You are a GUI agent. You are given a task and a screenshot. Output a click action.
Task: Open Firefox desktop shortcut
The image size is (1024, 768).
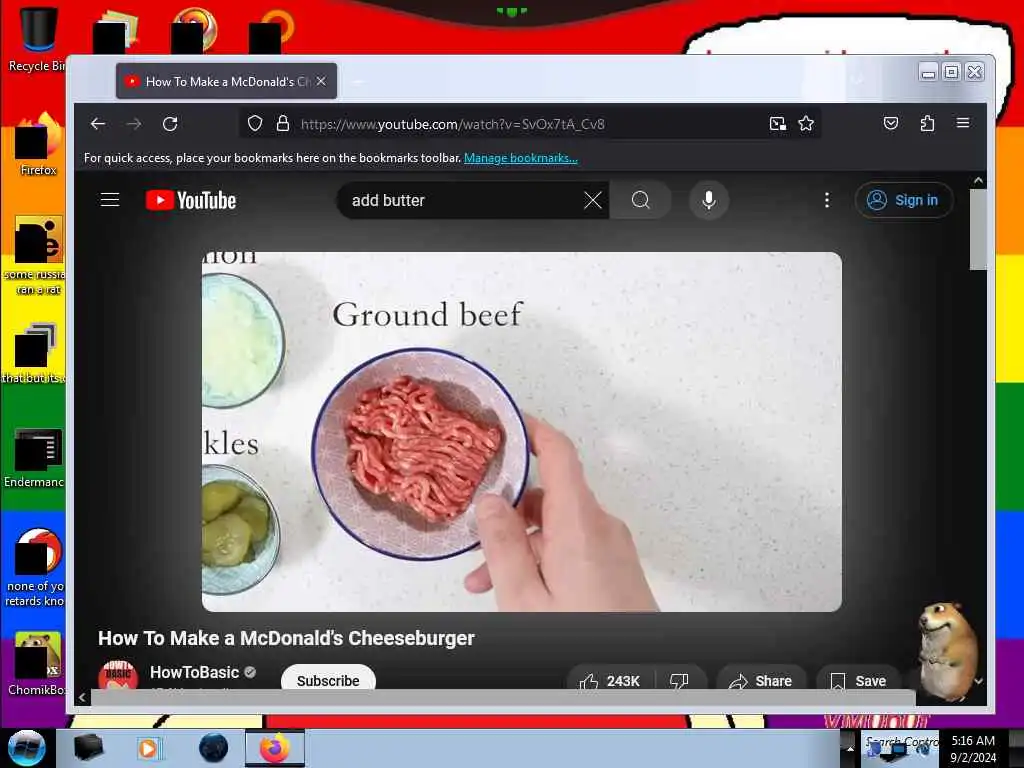pyautogui.click(x=38, y=144)
